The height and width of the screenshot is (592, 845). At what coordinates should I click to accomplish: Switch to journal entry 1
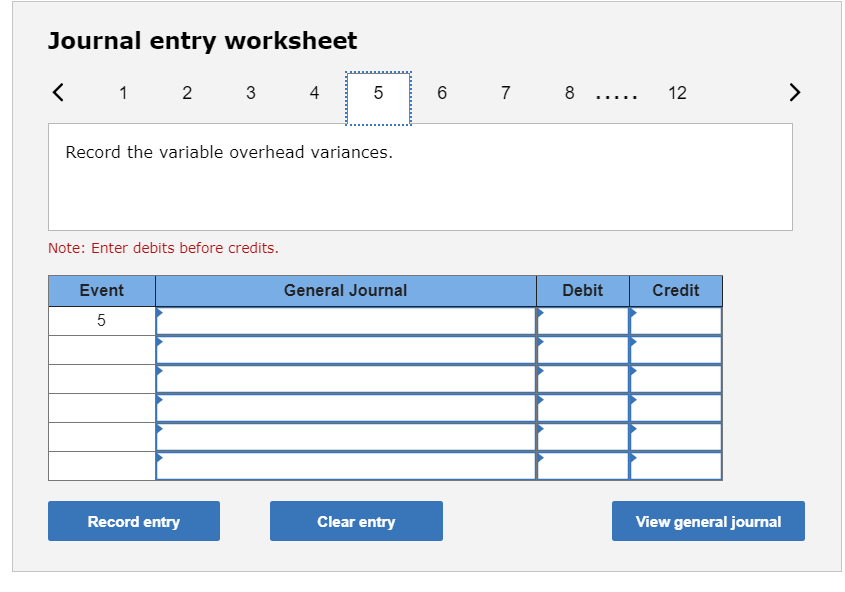point(123,92)
